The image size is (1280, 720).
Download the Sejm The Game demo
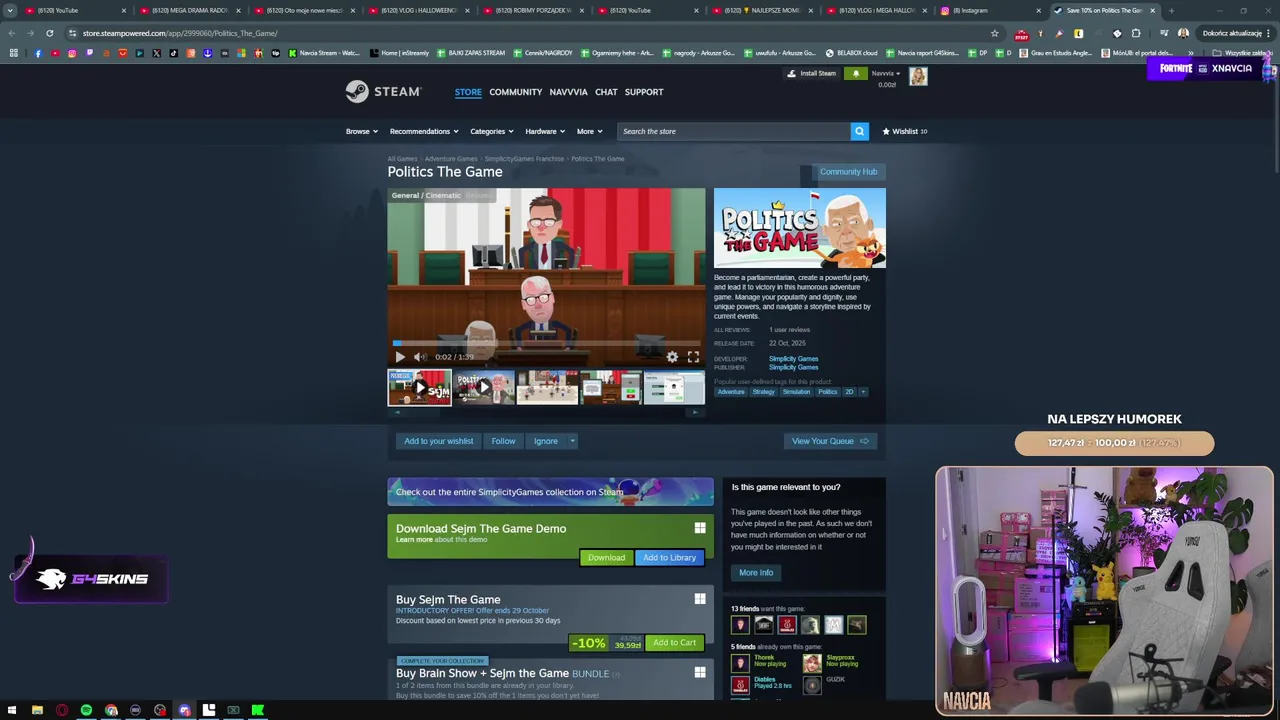click(606, 558)
